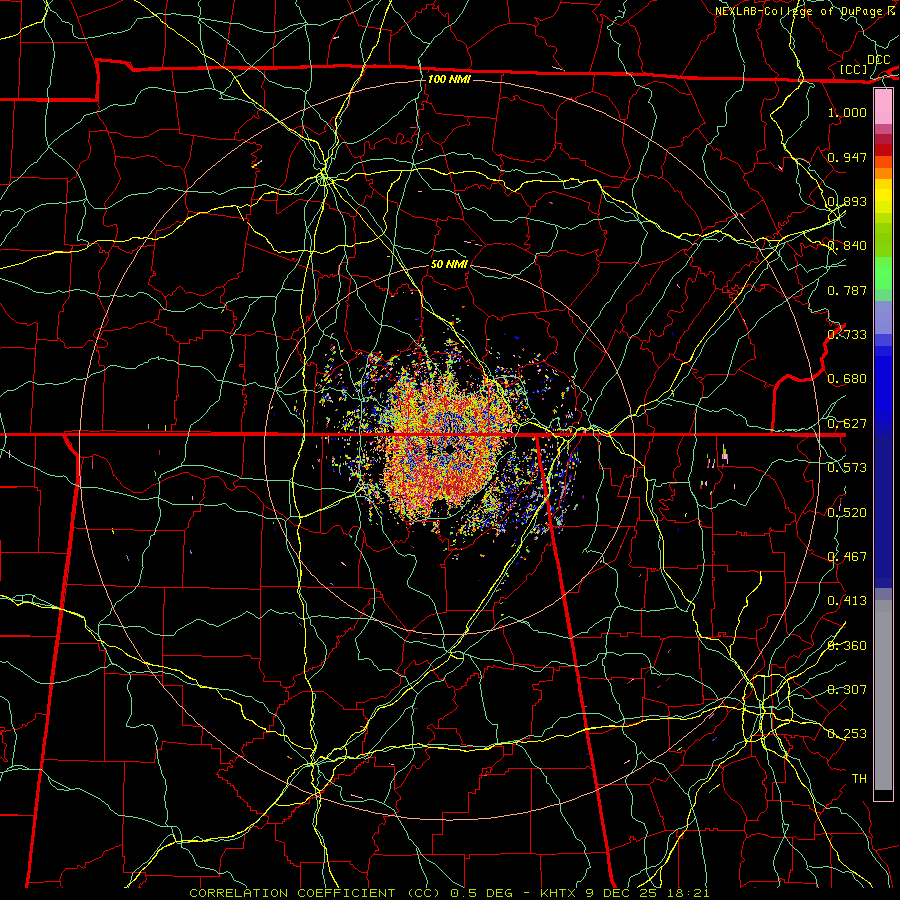Screen dimensions: 900x900
Task: Click the black radar site hole at echo center
Action: 449,448
